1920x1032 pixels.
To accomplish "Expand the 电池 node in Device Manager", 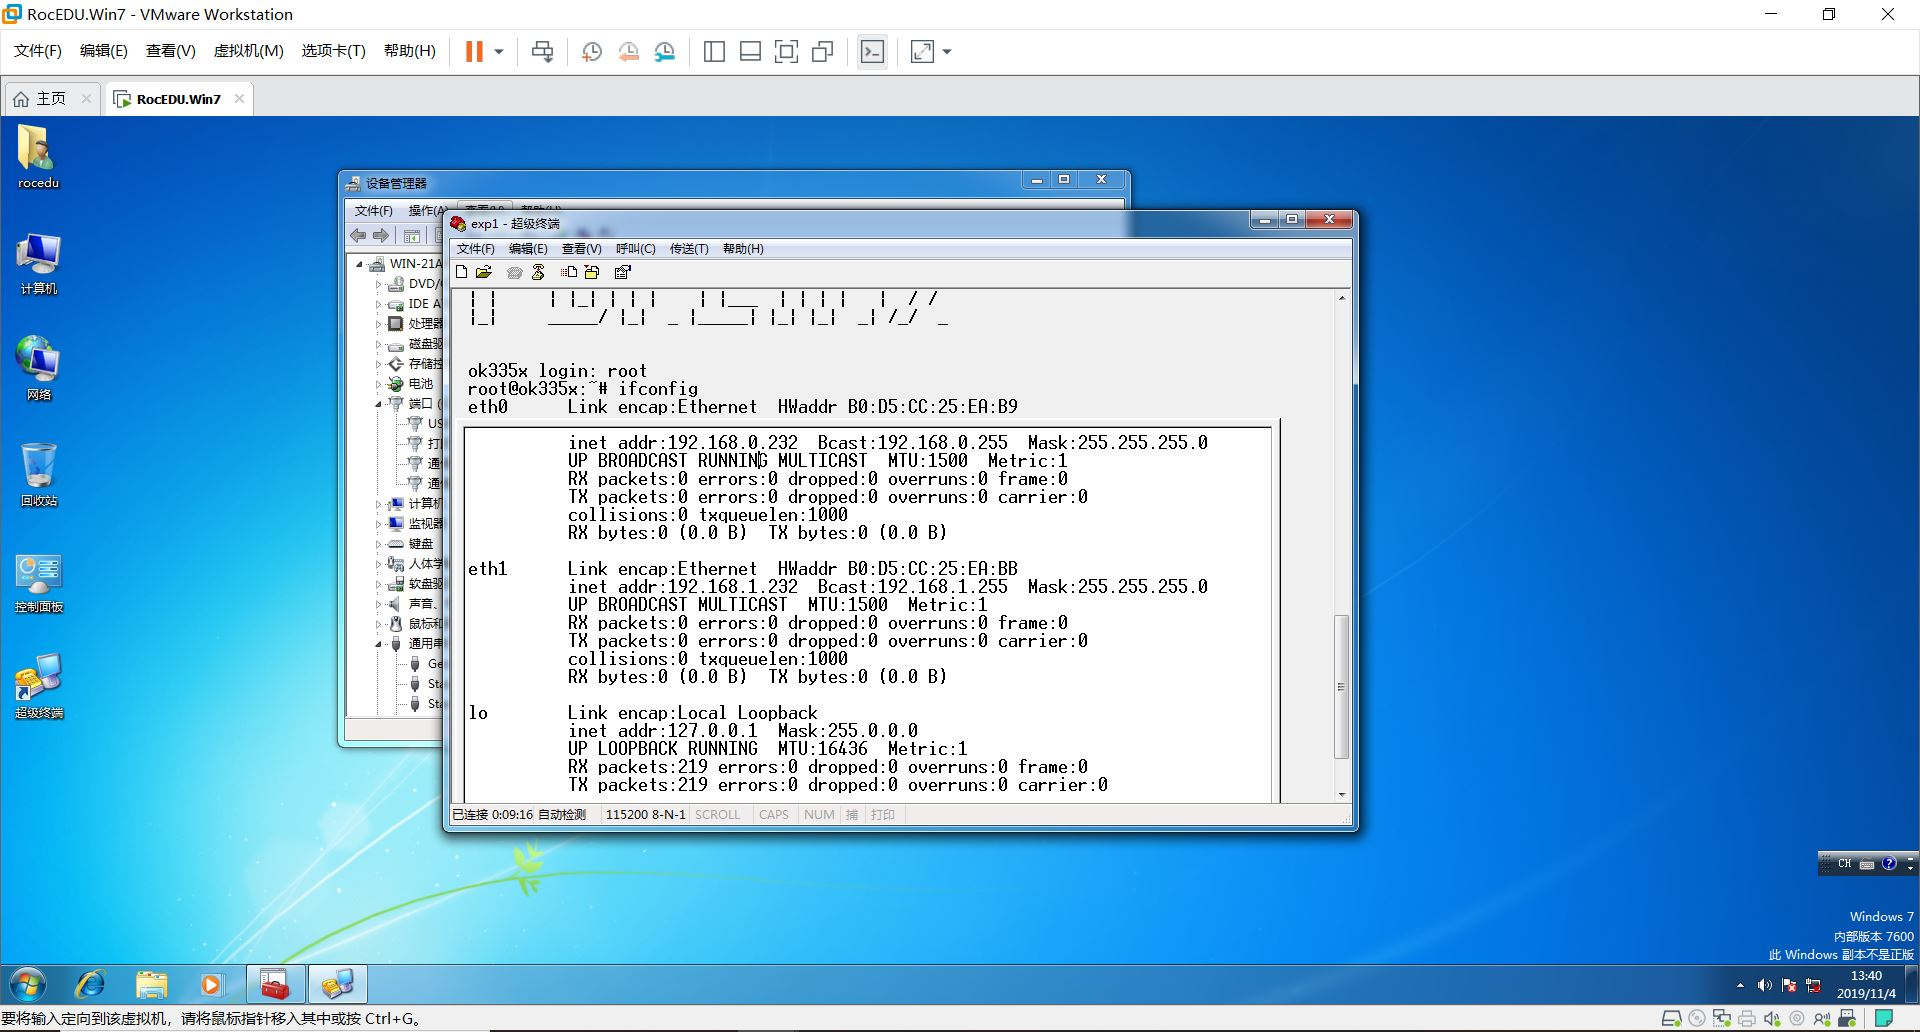I will pyautogui.click(x=379, y=384).
